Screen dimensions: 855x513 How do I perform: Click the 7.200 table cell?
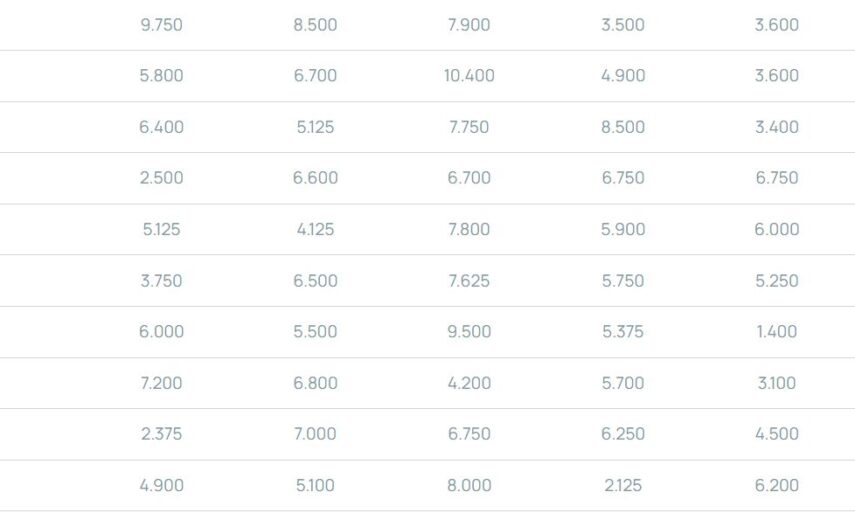[x=161, y=383]
